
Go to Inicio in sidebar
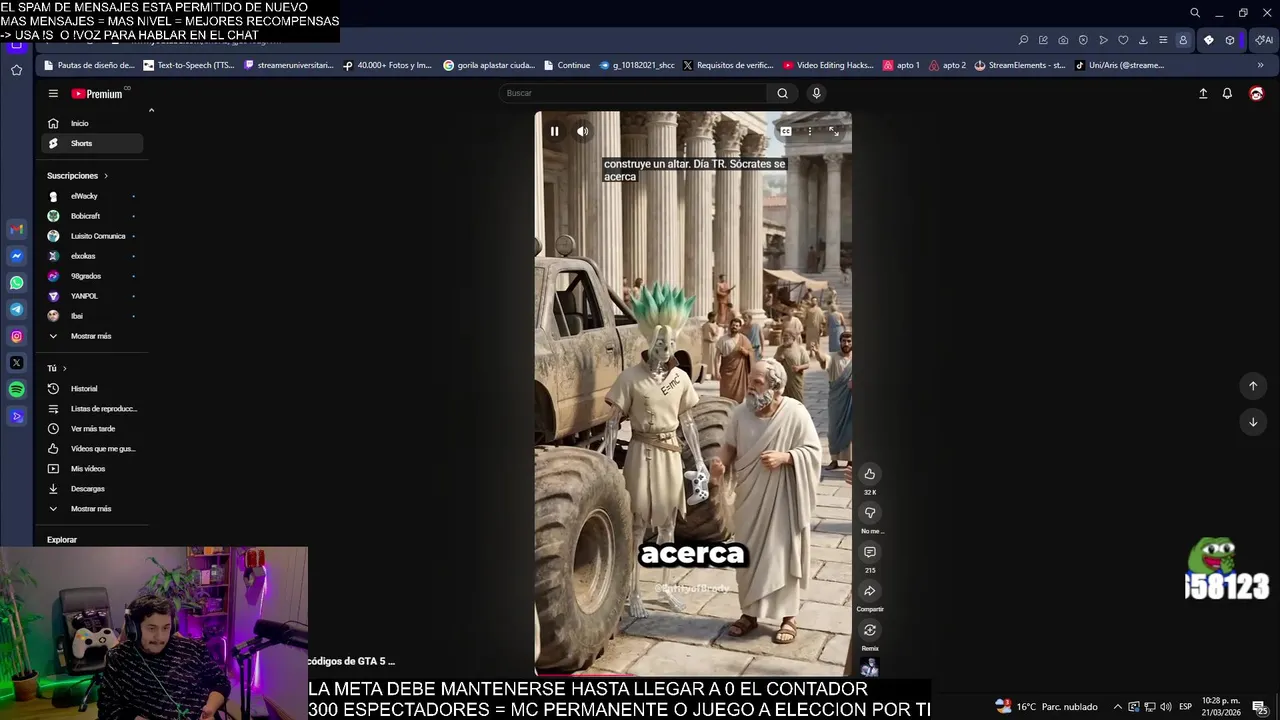pos(92,123)
